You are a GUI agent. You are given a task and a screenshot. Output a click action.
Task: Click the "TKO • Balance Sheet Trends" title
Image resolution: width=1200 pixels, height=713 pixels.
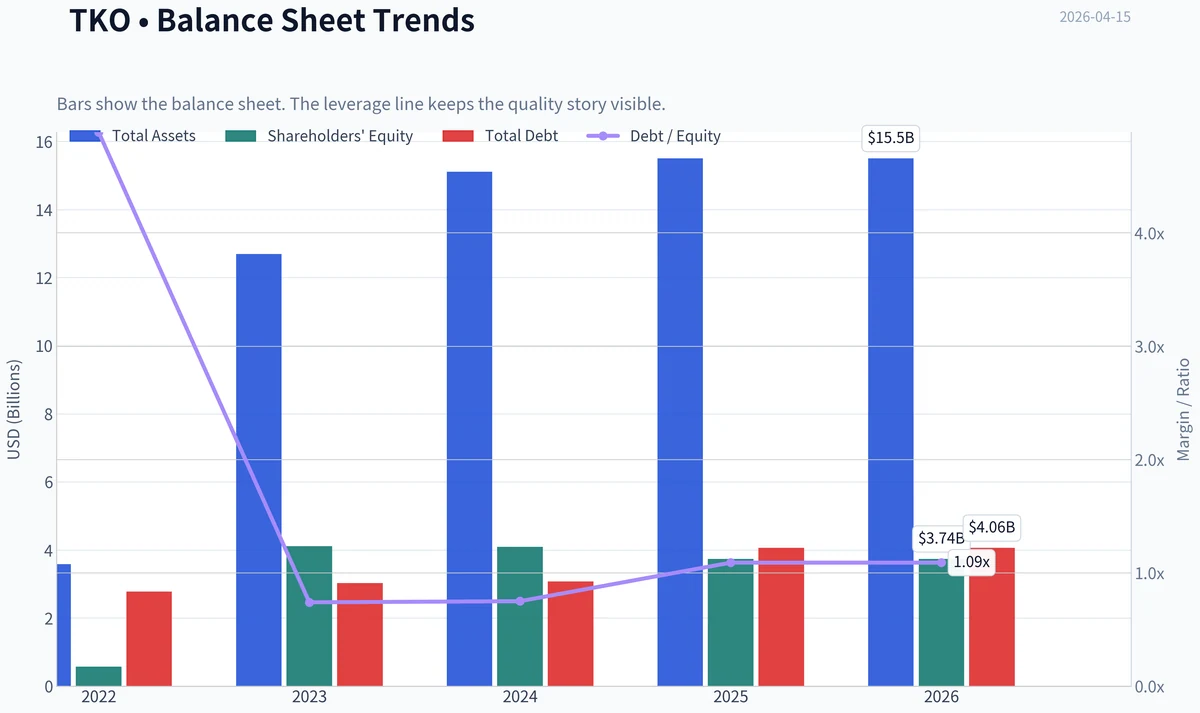[x=272, y=19]
